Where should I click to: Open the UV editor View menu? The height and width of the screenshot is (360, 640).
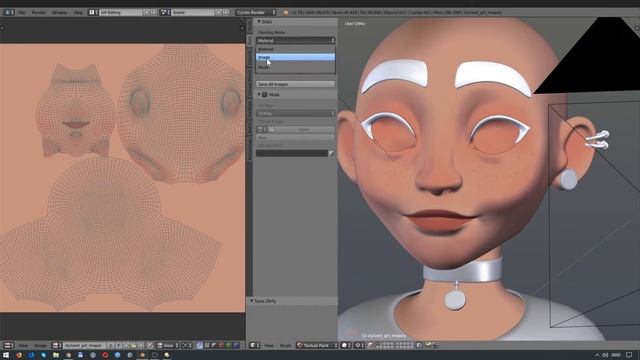[x=23, y=345]
